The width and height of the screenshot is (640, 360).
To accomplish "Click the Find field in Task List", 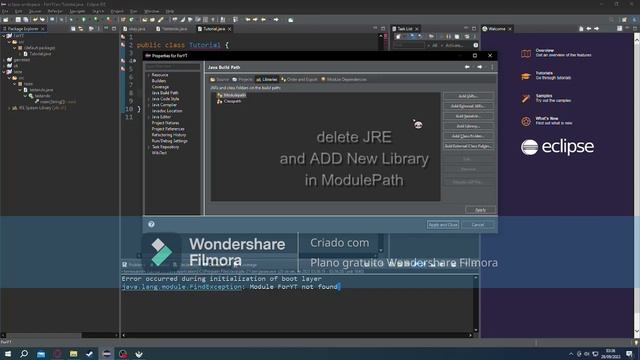I will coord(409,45).
